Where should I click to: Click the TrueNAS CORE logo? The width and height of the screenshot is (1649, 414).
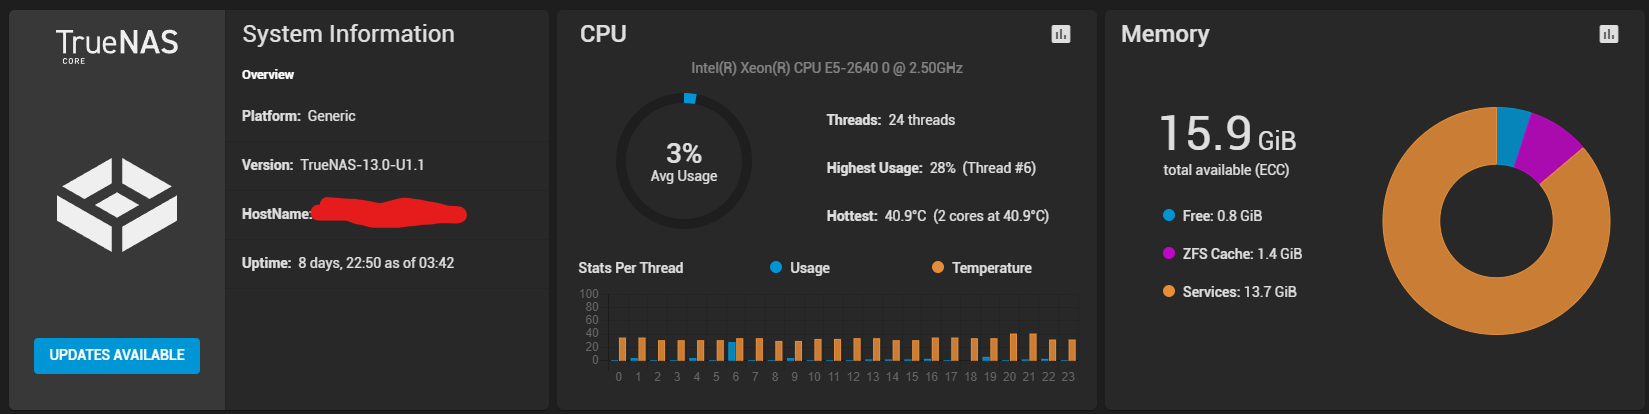pos(117,45)
